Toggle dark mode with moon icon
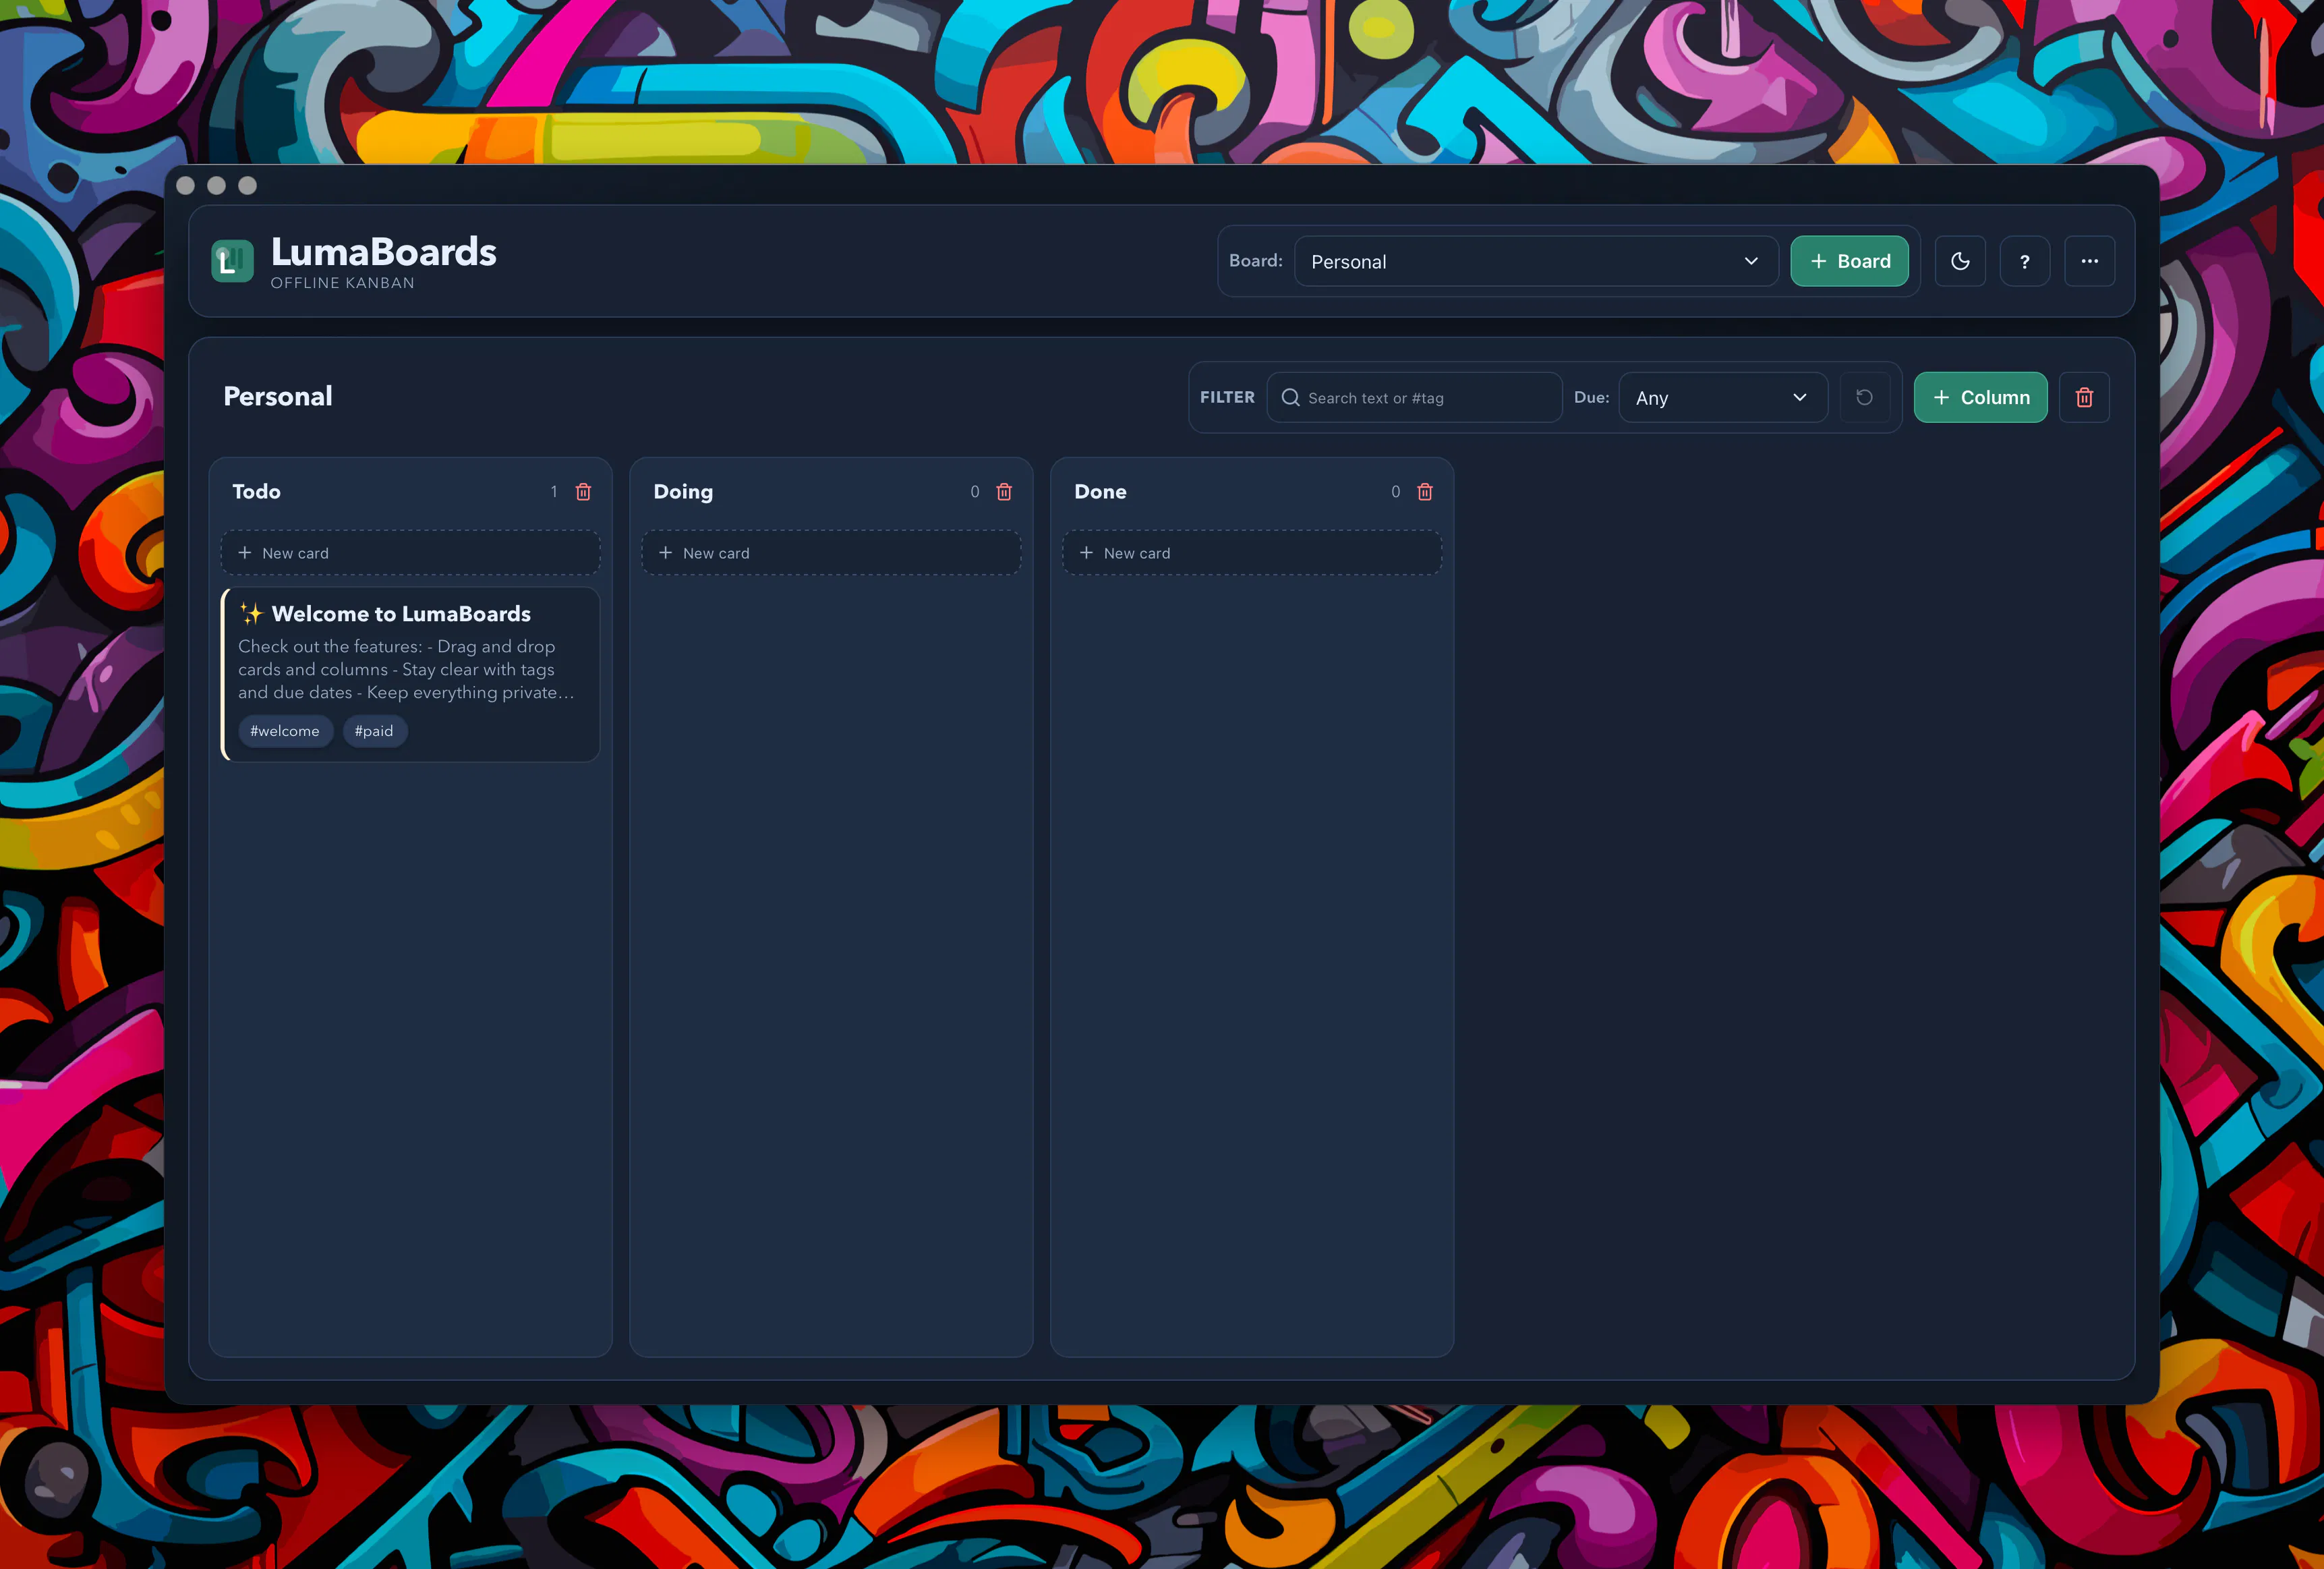Screen dimensions: 2324x1569 (x=1959, y=261)
